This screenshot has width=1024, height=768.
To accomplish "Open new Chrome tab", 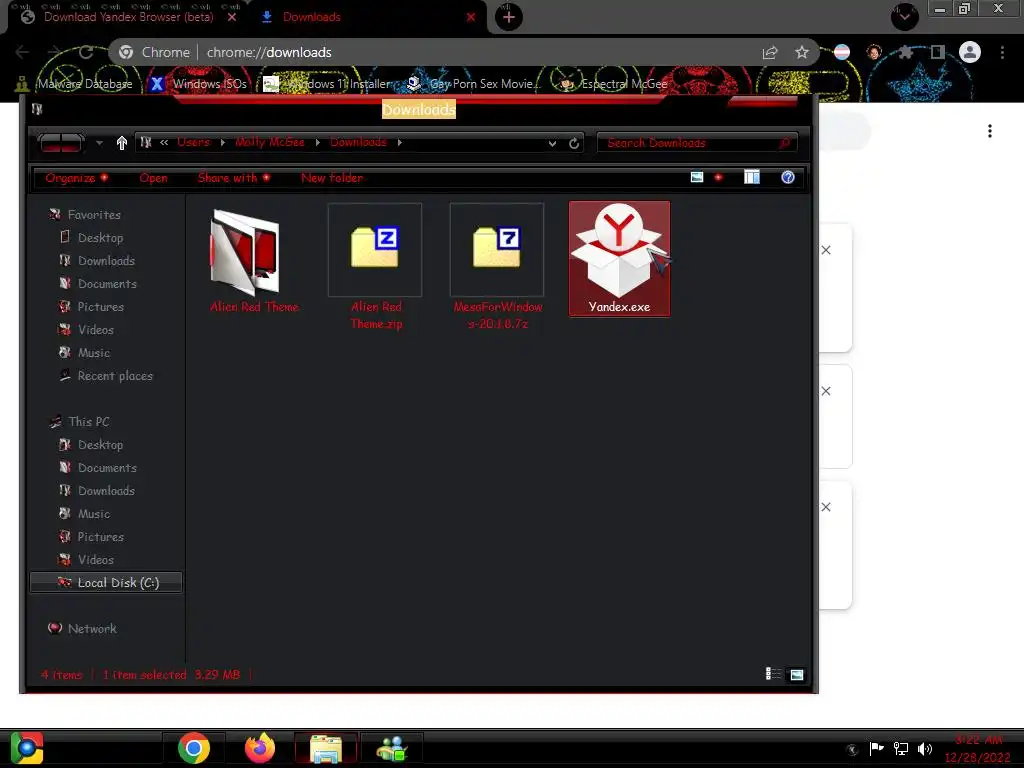I will click(x=509, y=17).
